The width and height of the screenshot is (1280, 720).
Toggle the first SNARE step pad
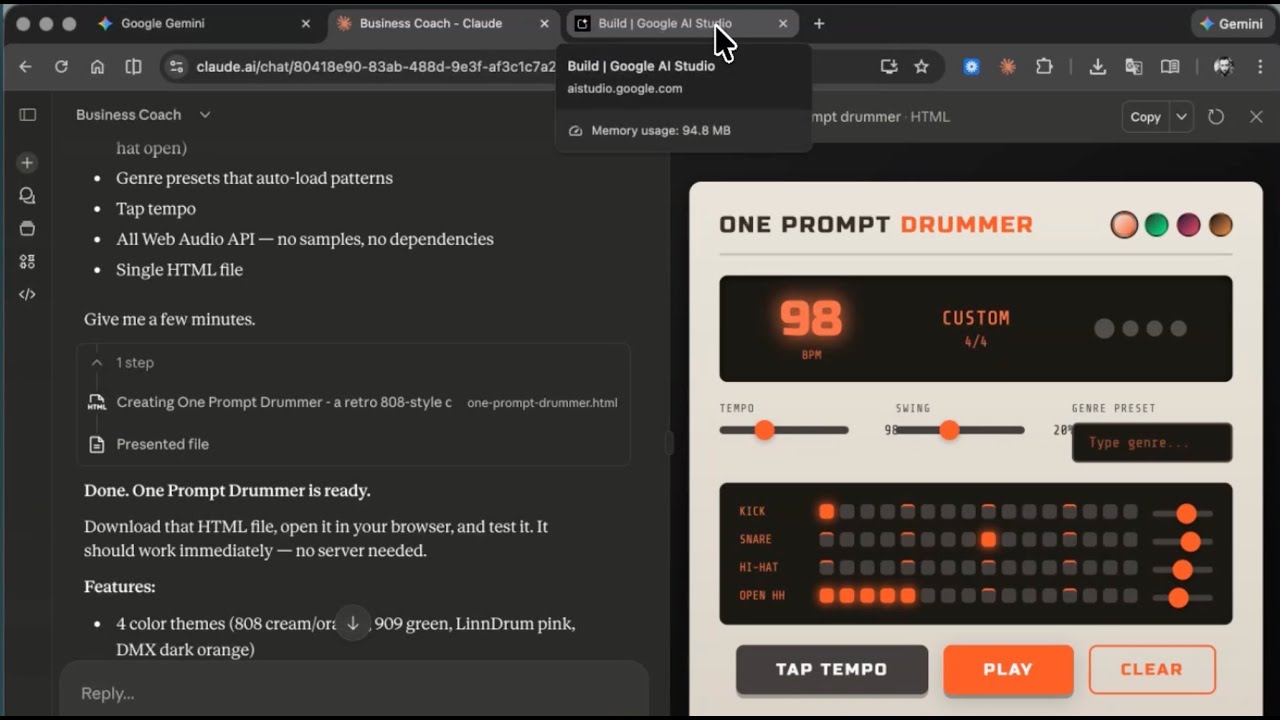(826, 539)
